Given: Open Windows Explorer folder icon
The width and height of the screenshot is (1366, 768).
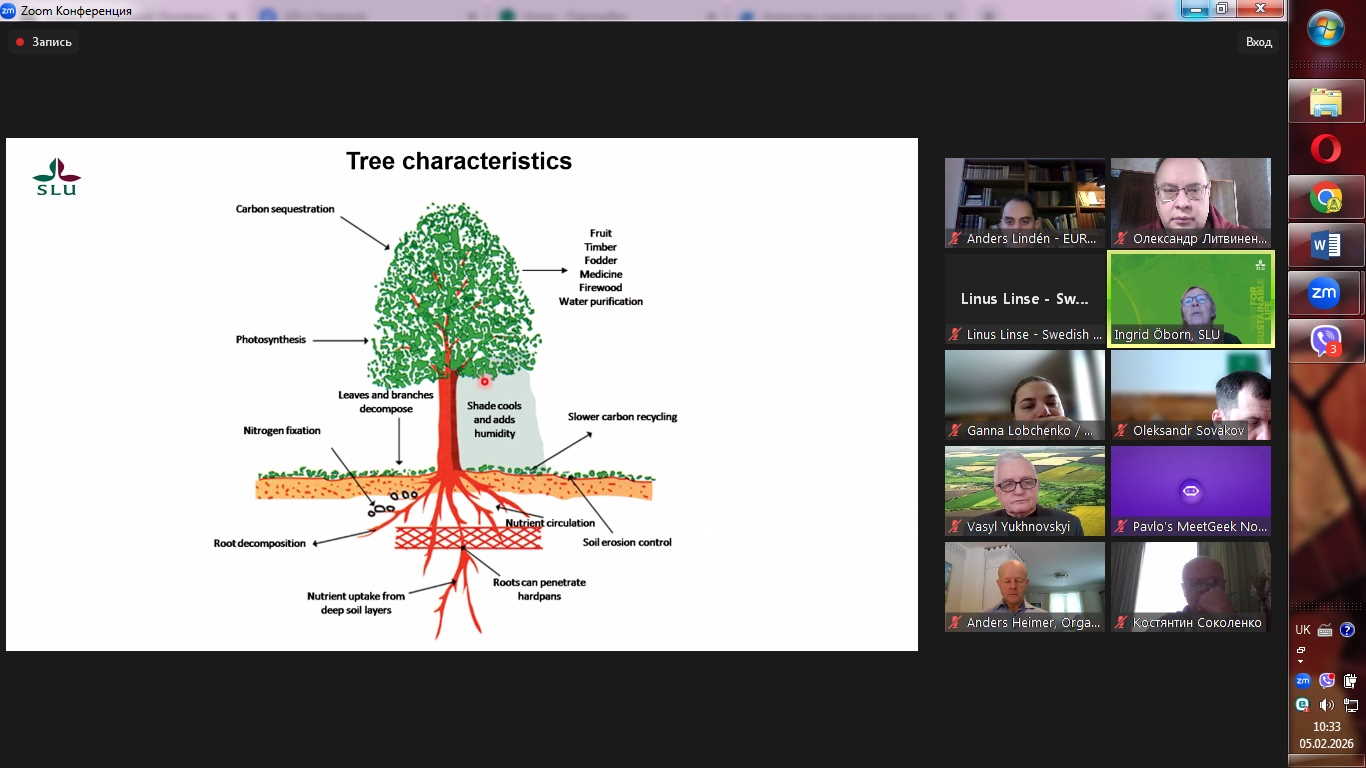Looking at the screenshot, I should click(1325, 102).
